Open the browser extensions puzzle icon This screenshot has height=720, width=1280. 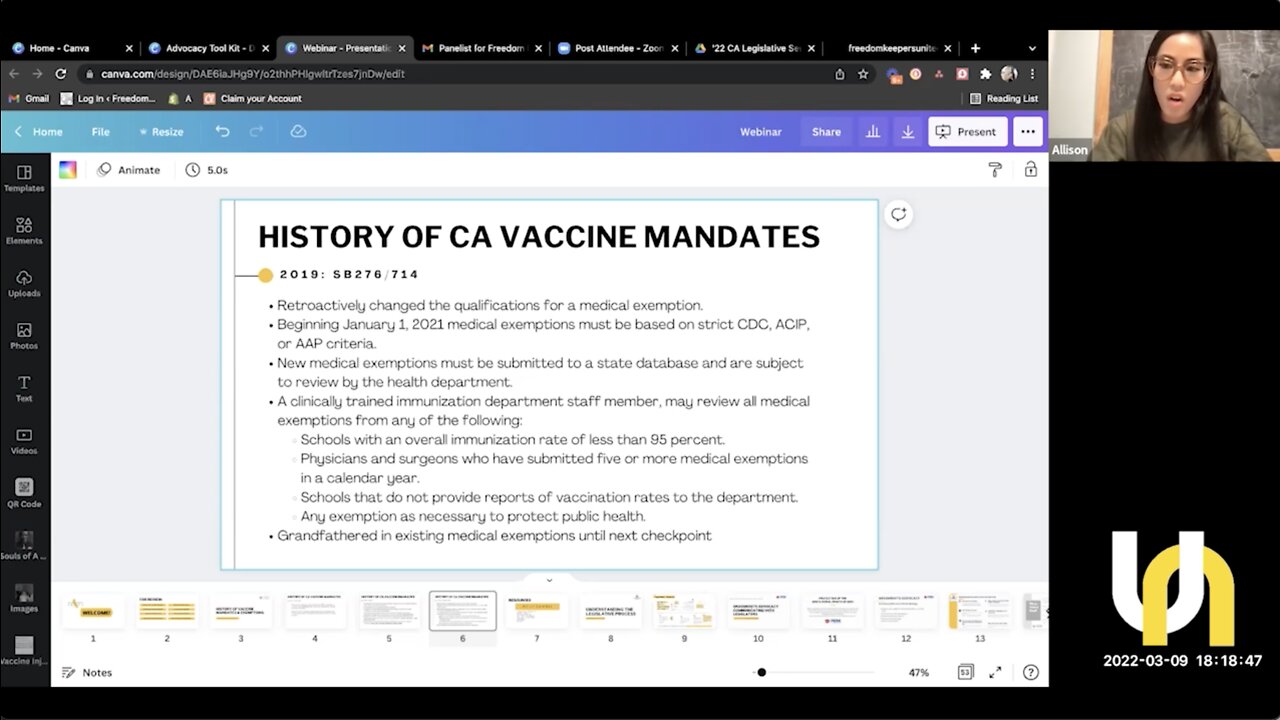(985, 74)
